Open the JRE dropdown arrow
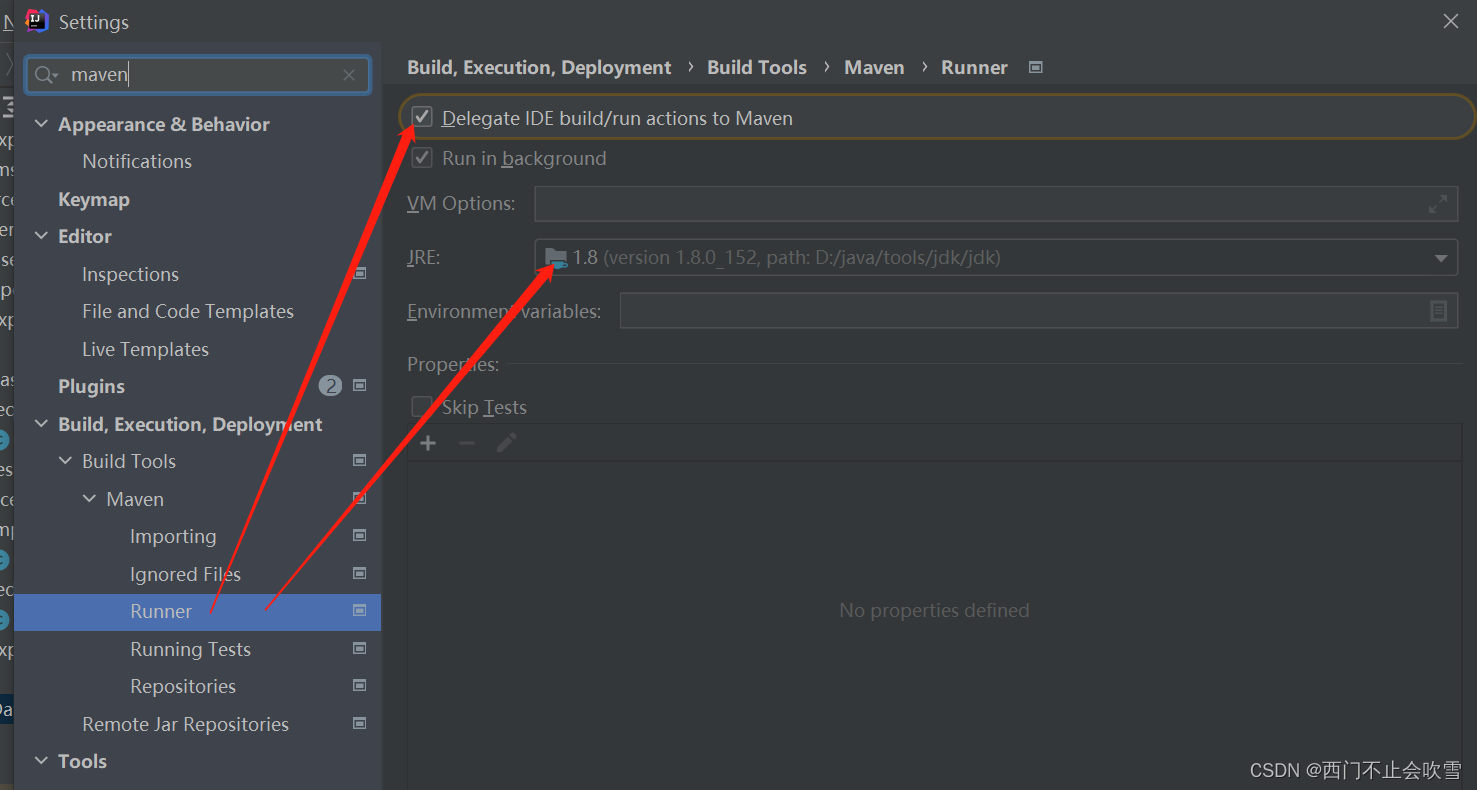1477x790 pixels. pyautogui.click(x=1440, y=258)
